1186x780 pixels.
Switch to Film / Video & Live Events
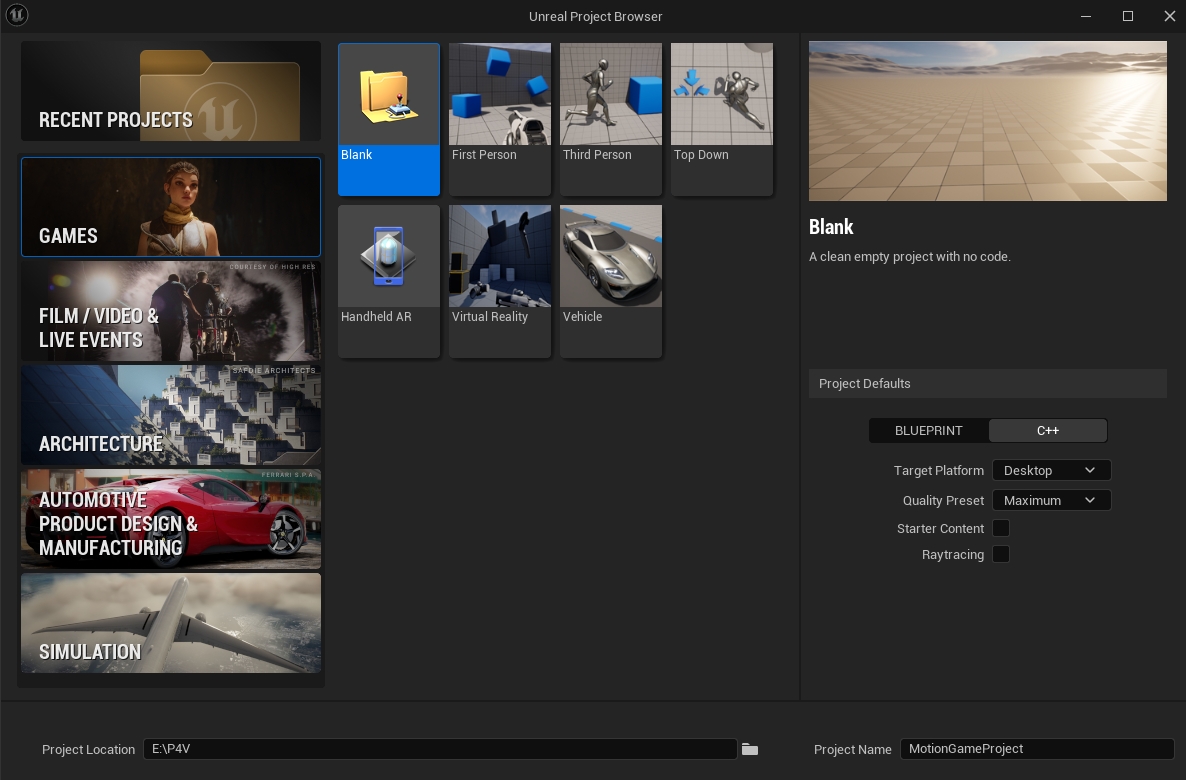[x=171, y=311]
